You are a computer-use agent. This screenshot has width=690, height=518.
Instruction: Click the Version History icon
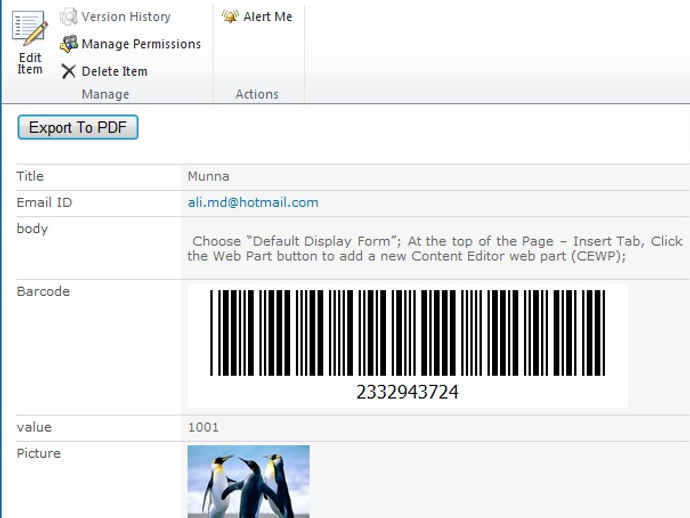[x=69, y=17]
